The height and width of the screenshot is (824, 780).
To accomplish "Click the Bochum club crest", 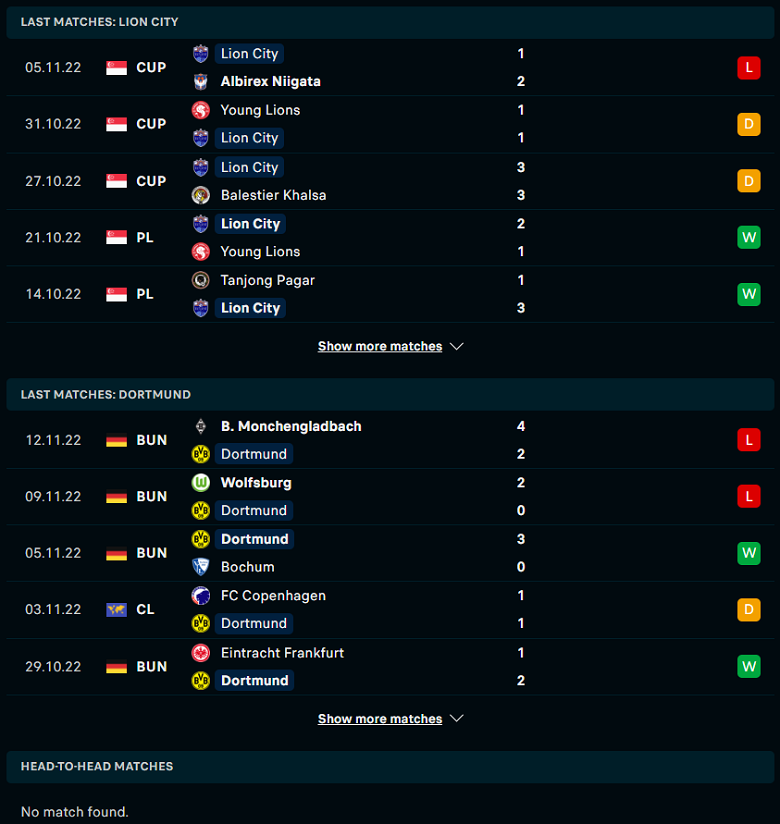I will click(200, 566).
